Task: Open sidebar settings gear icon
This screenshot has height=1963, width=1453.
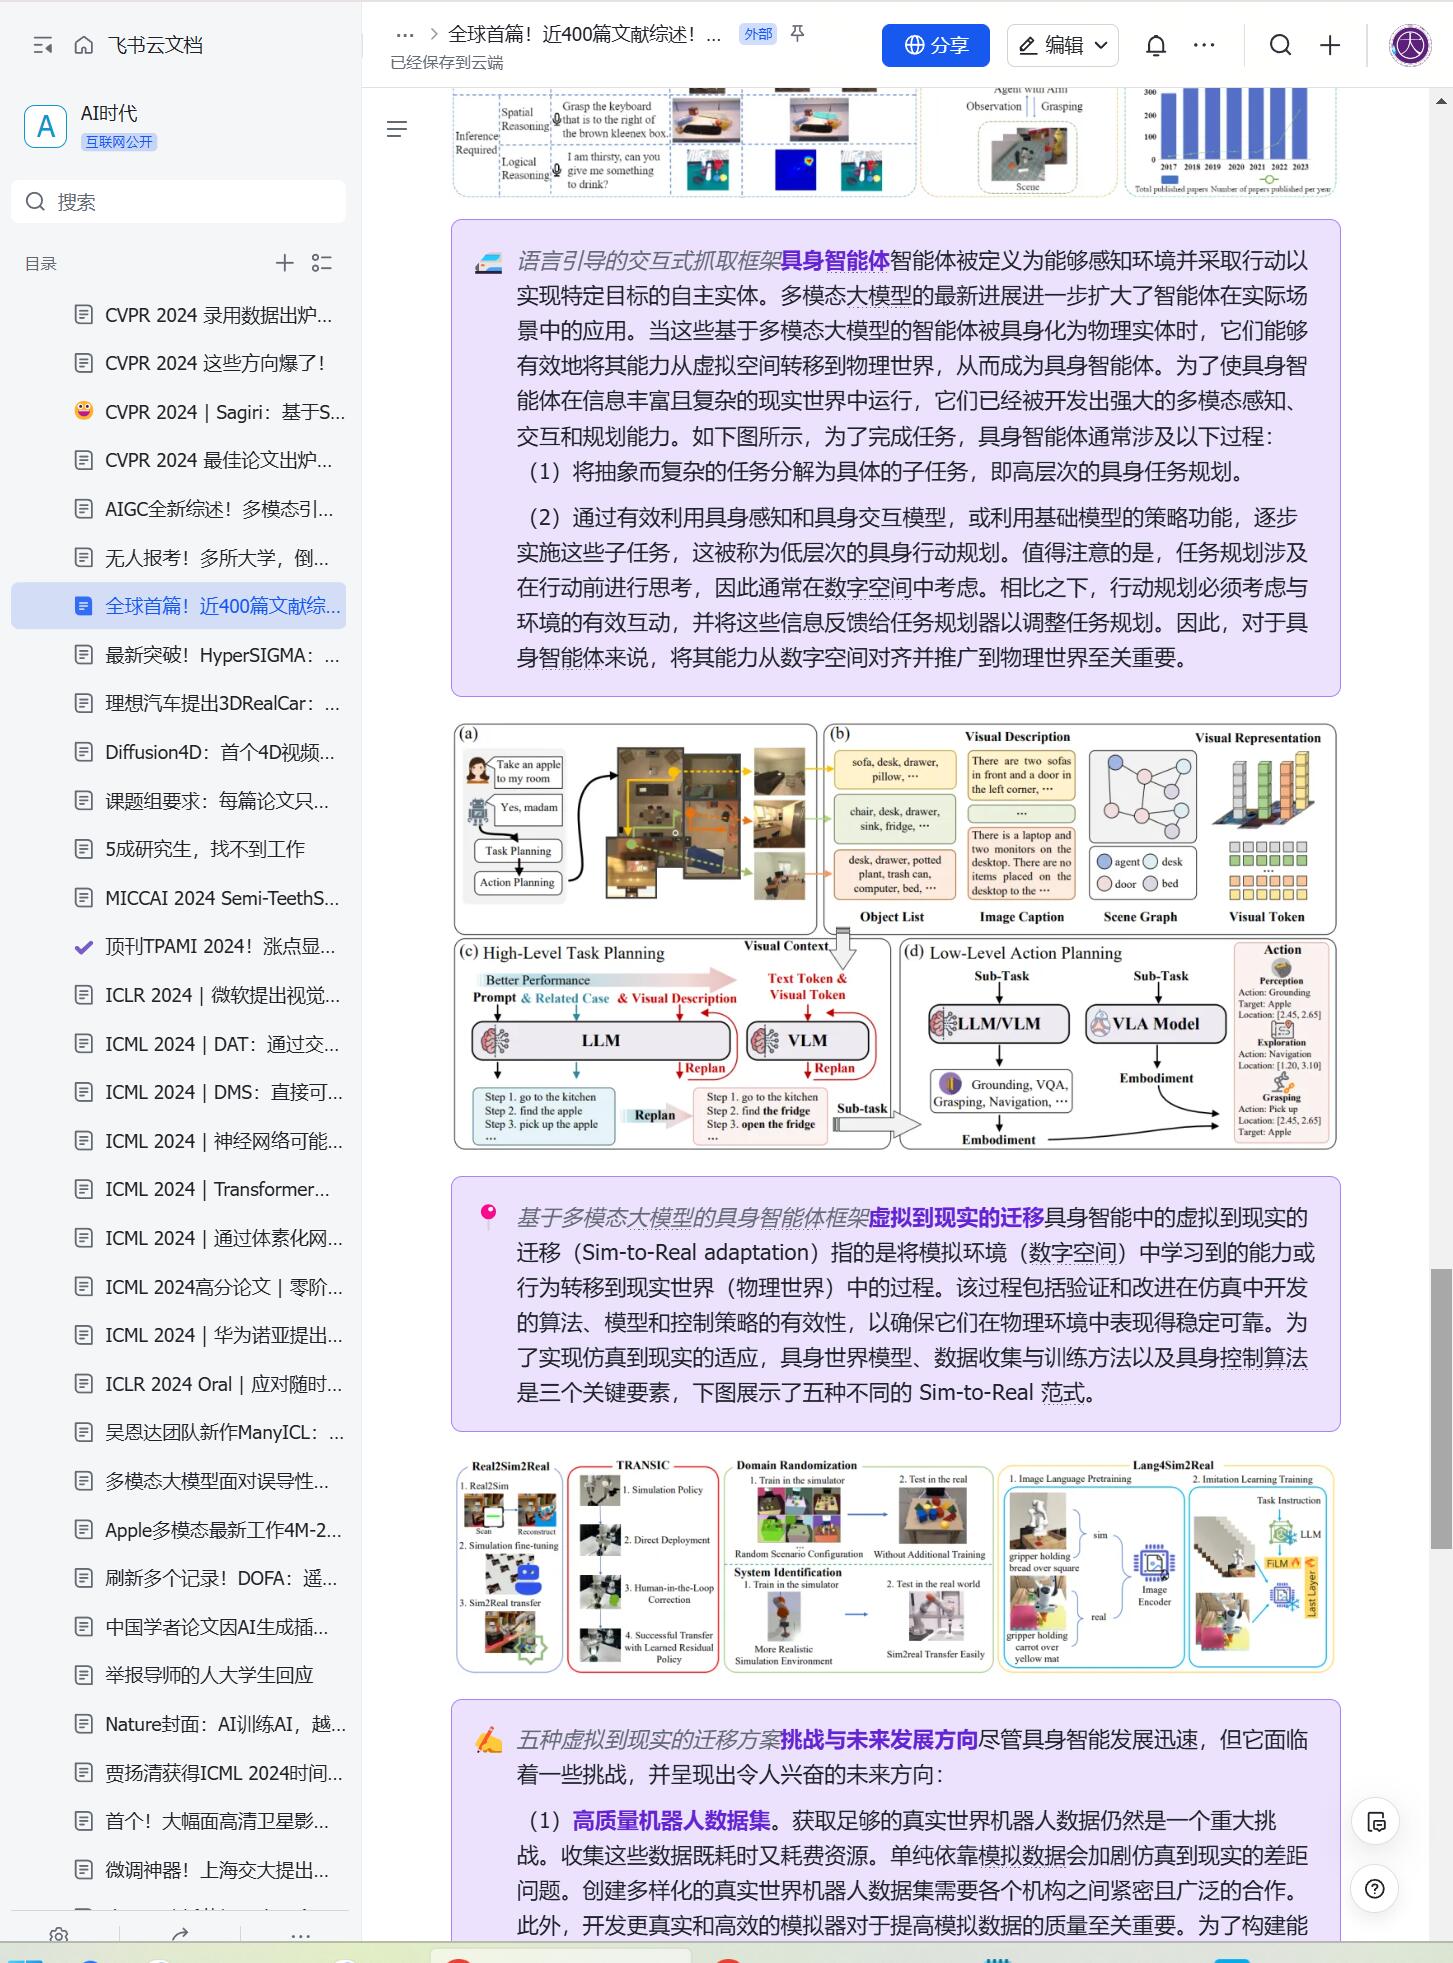Action: pyautogui.click(x=59, y=1935)
